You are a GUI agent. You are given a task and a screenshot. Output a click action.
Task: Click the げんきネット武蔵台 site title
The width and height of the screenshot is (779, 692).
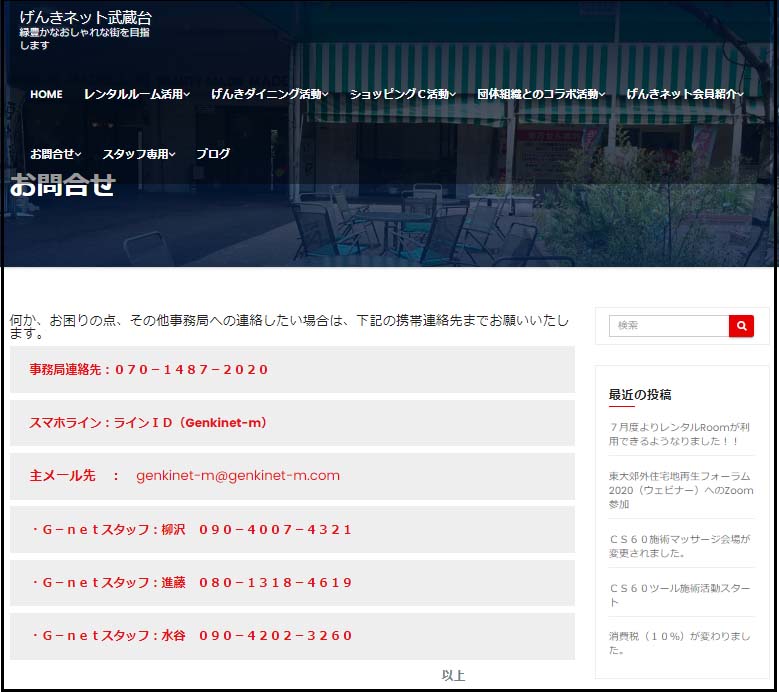(x=85, y=18)
